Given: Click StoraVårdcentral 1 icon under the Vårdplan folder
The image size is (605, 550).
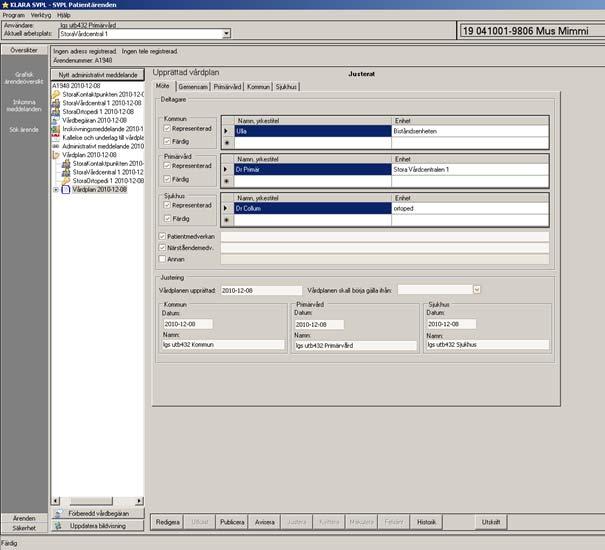Looking at the screenshot, I should (x=66, y=172).
